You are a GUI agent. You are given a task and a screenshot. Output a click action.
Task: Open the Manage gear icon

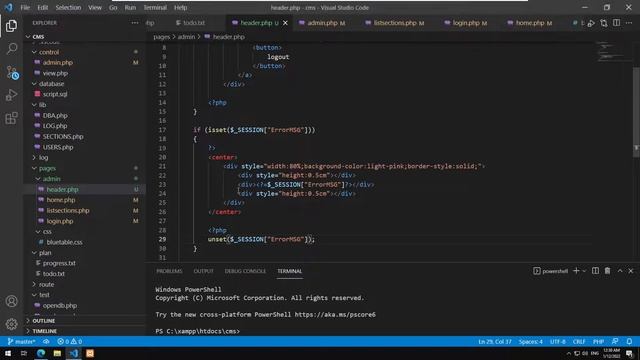(11, 324)
